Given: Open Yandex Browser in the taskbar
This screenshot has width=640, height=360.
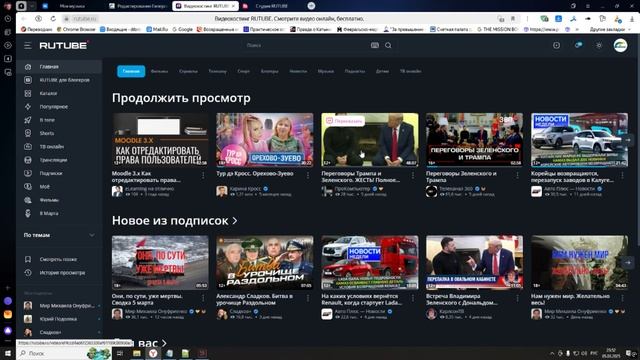Looking at the screenshot, I should coord(153,353).
